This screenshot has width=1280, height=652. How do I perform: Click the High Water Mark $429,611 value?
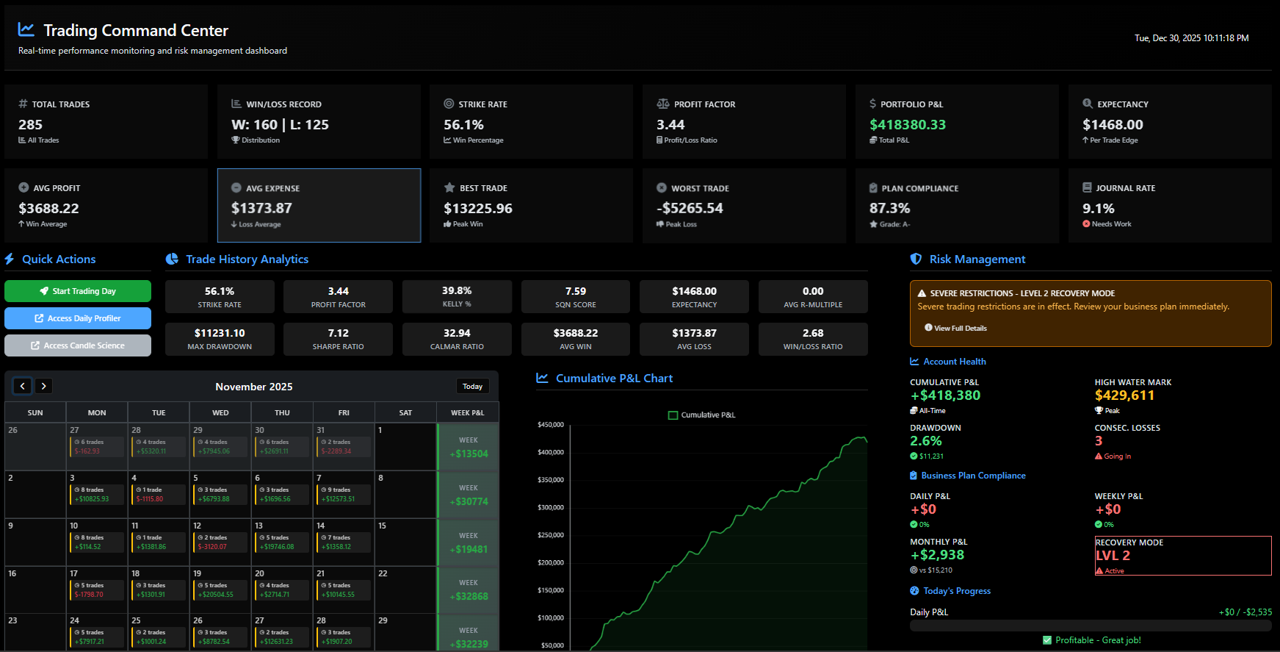coord(1125,395)
